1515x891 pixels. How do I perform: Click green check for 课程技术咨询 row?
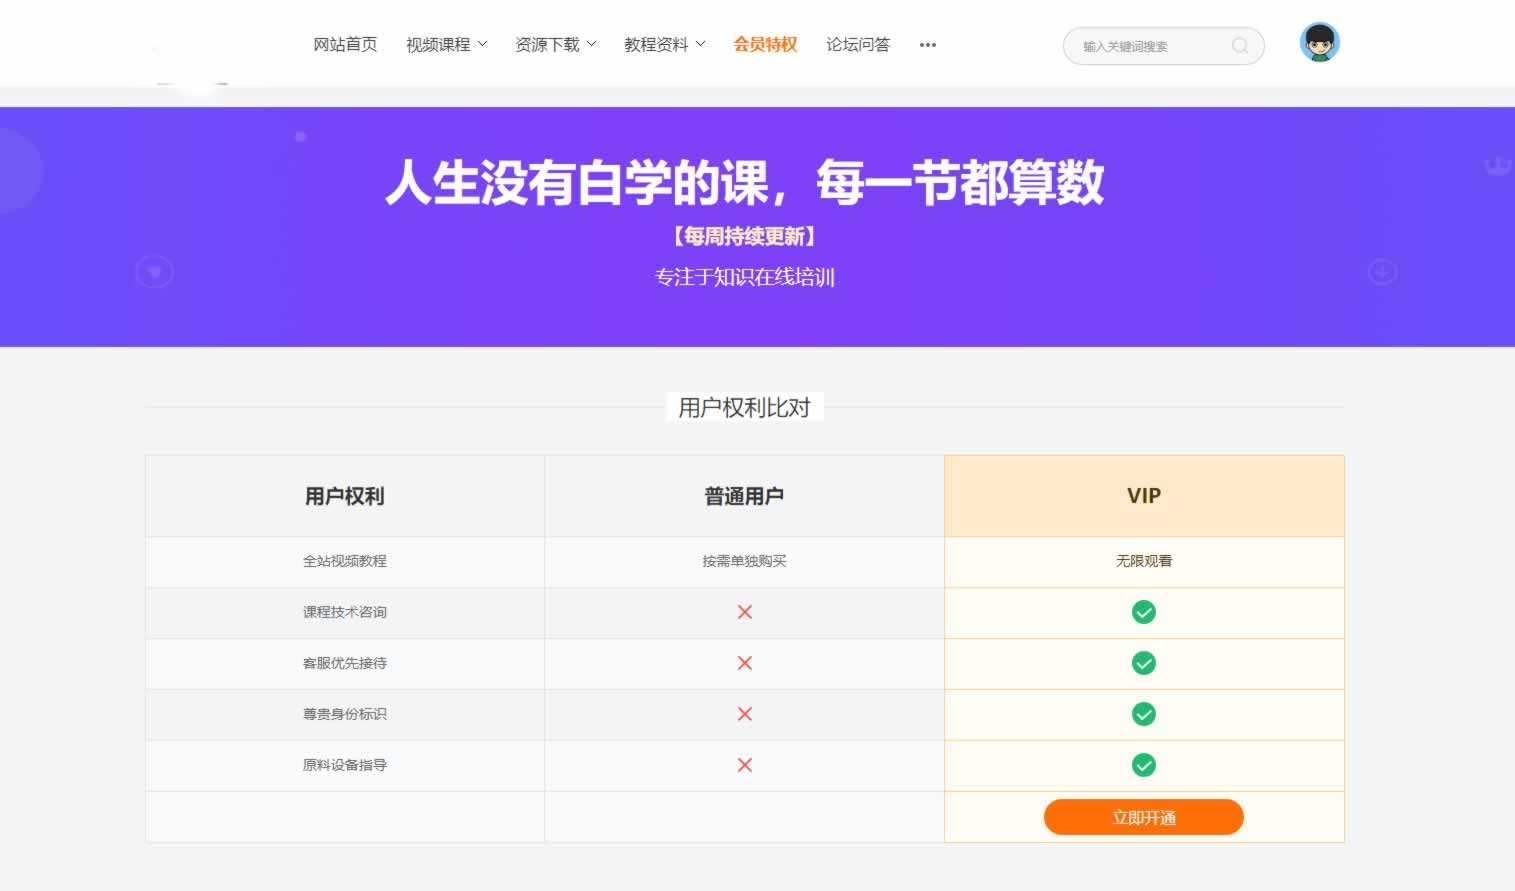(1143, 612)
